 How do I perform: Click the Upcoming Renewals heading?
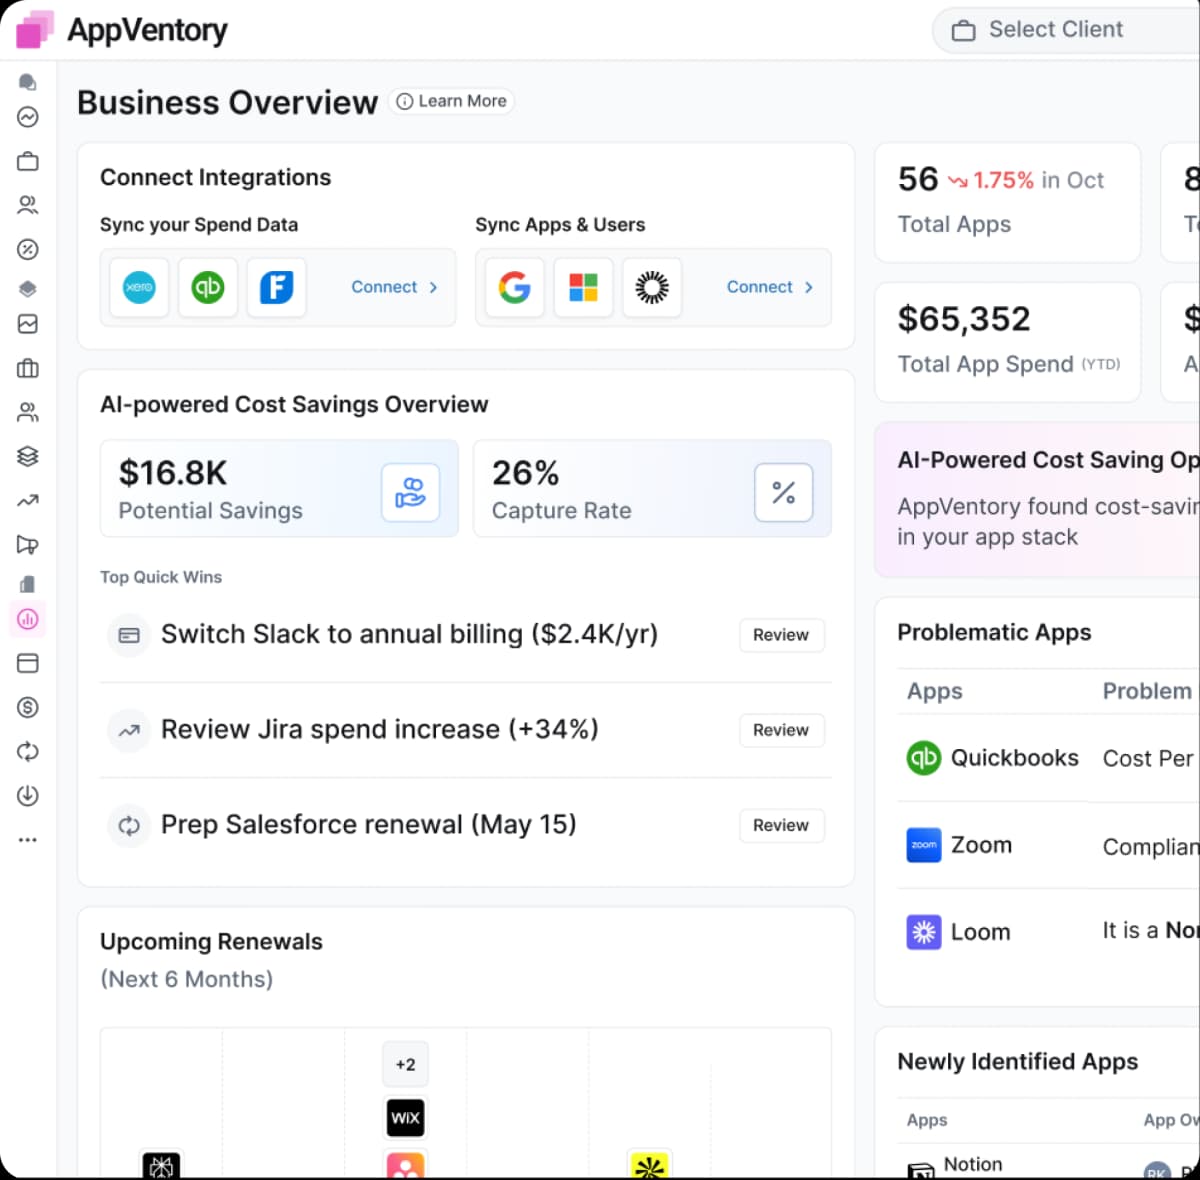click(x=211, y=942)
